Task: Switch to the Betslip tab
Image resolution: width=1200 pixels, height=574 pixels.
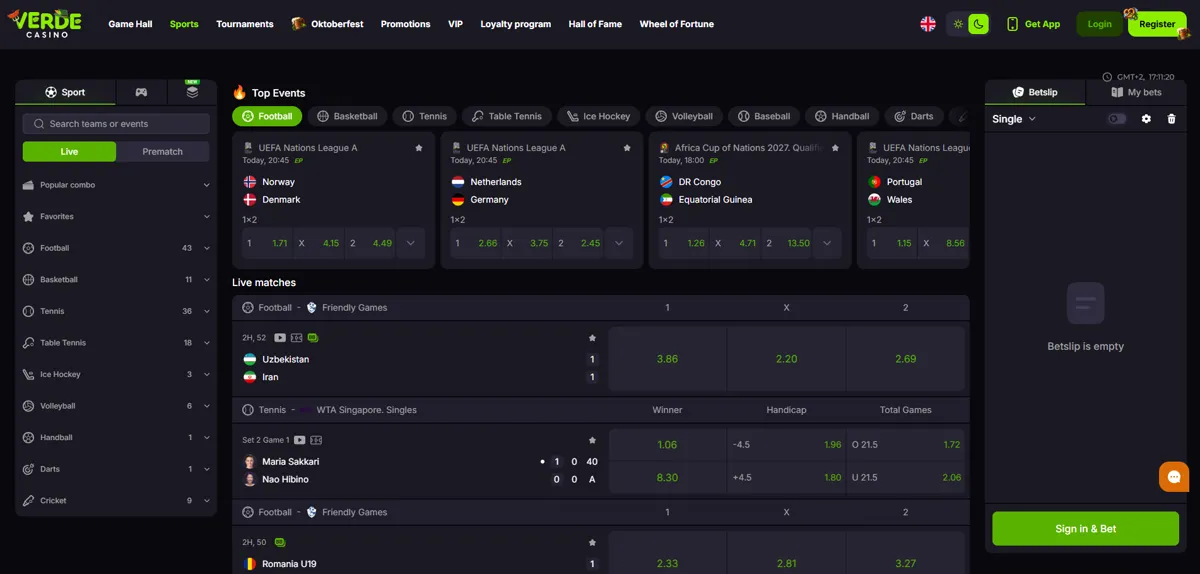Action: 1035,92
